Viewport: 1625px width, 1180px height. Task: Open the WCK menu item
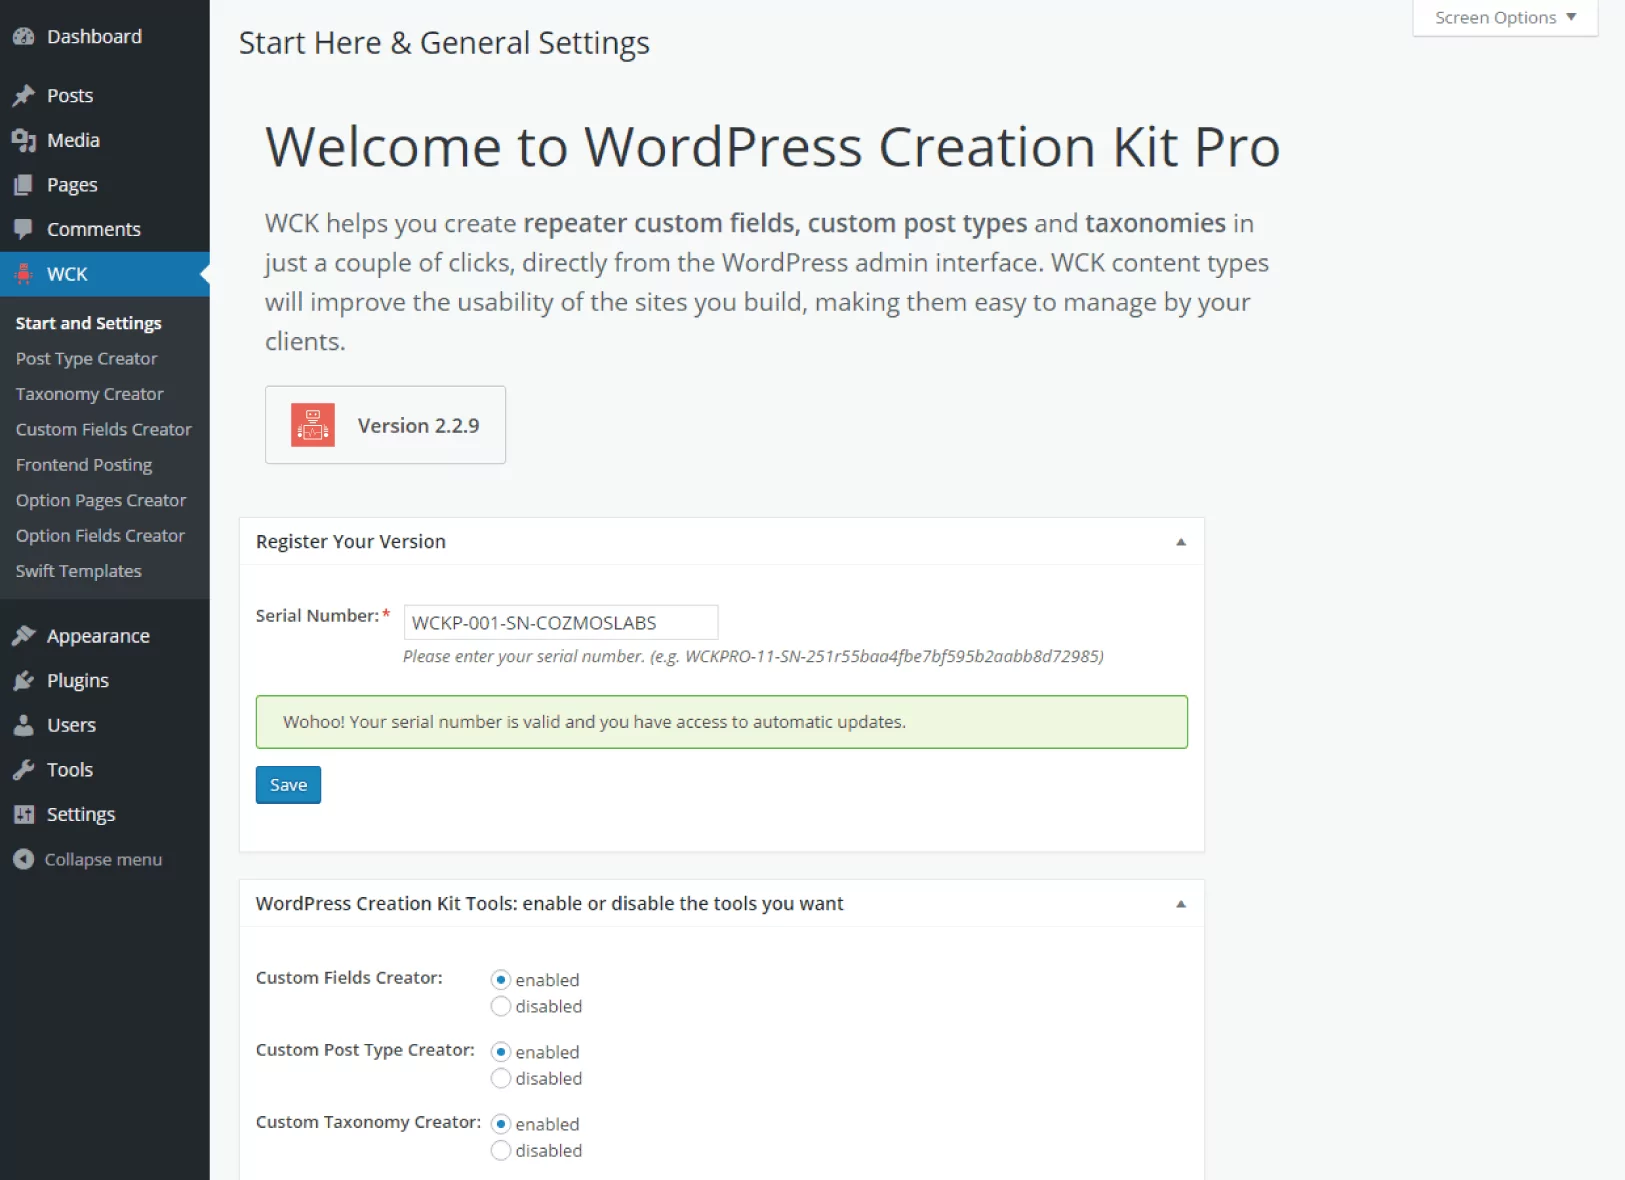[105, 274]
